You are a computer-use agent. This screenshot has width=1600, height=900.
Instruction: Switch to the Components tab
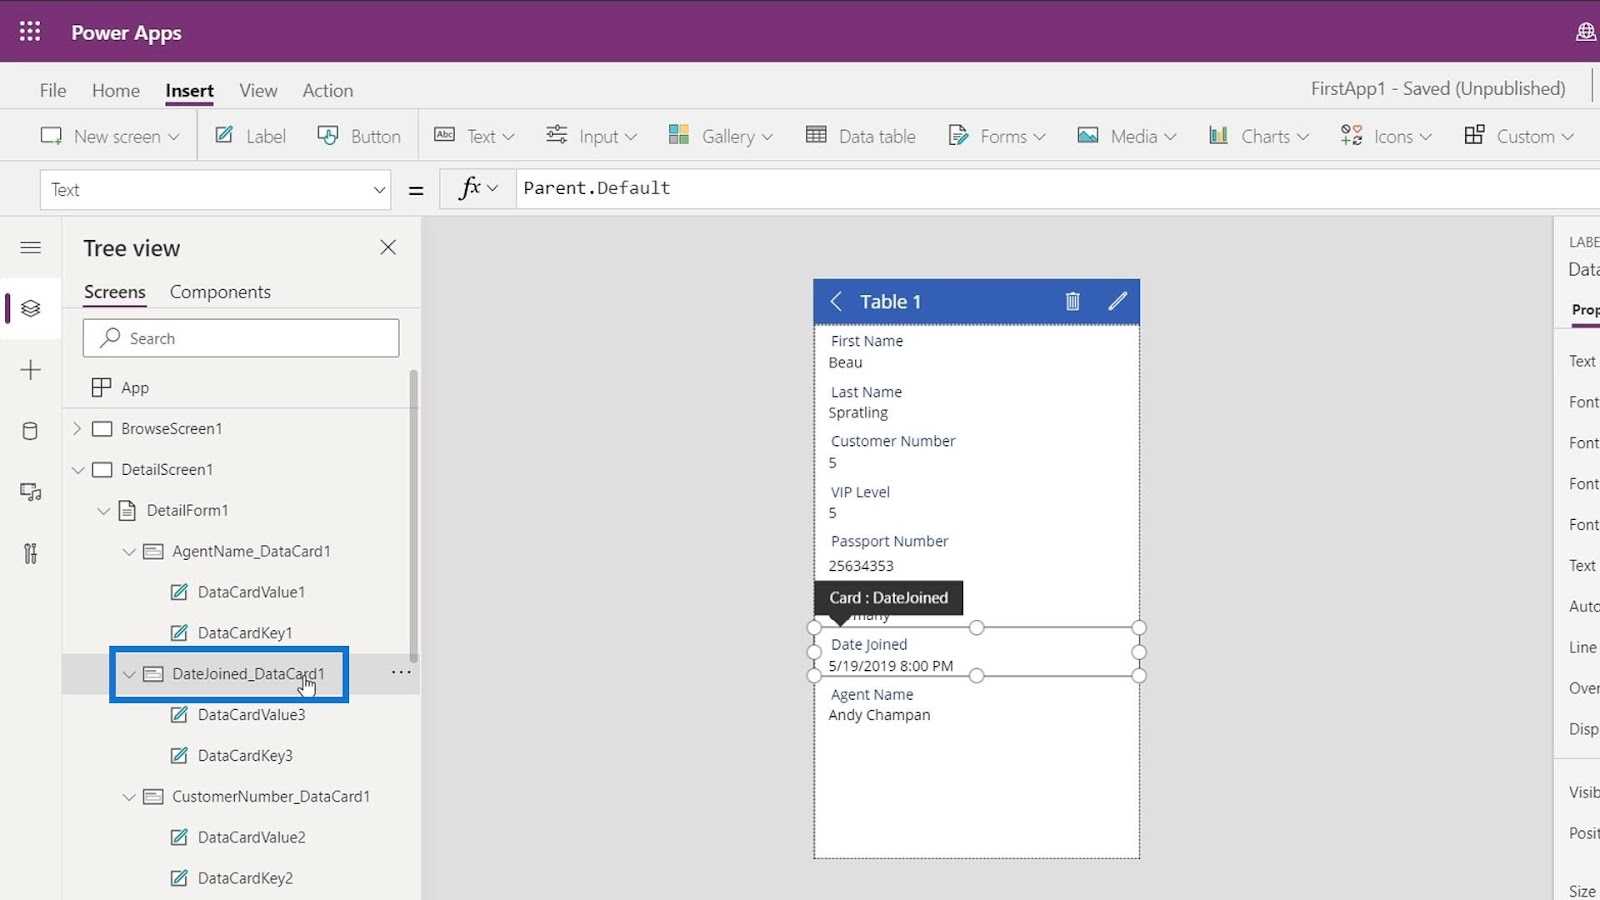(x=220, y=292)
